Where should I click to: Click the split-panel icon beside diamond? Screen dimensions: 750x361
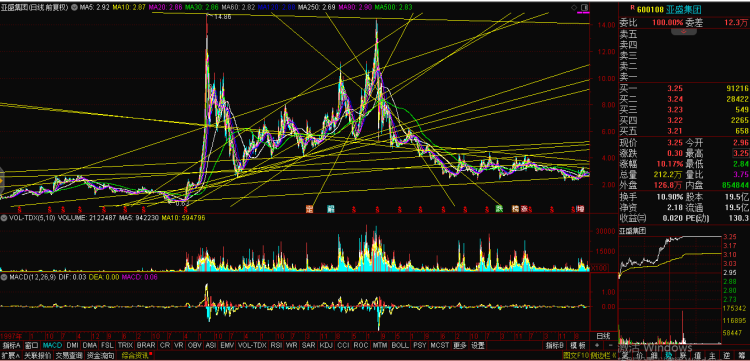click(585, 8)
